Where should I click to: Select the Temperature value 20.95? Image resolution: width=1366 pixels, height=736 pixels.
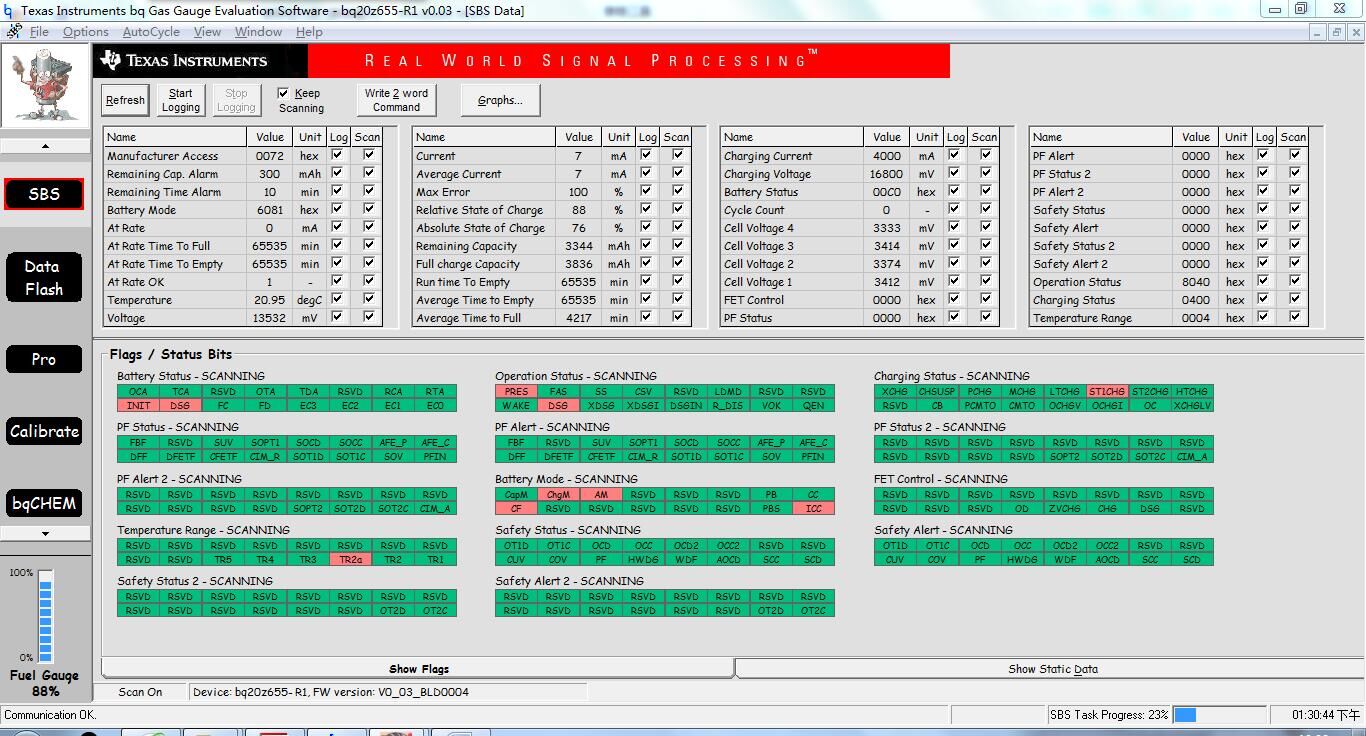point(269,300)
